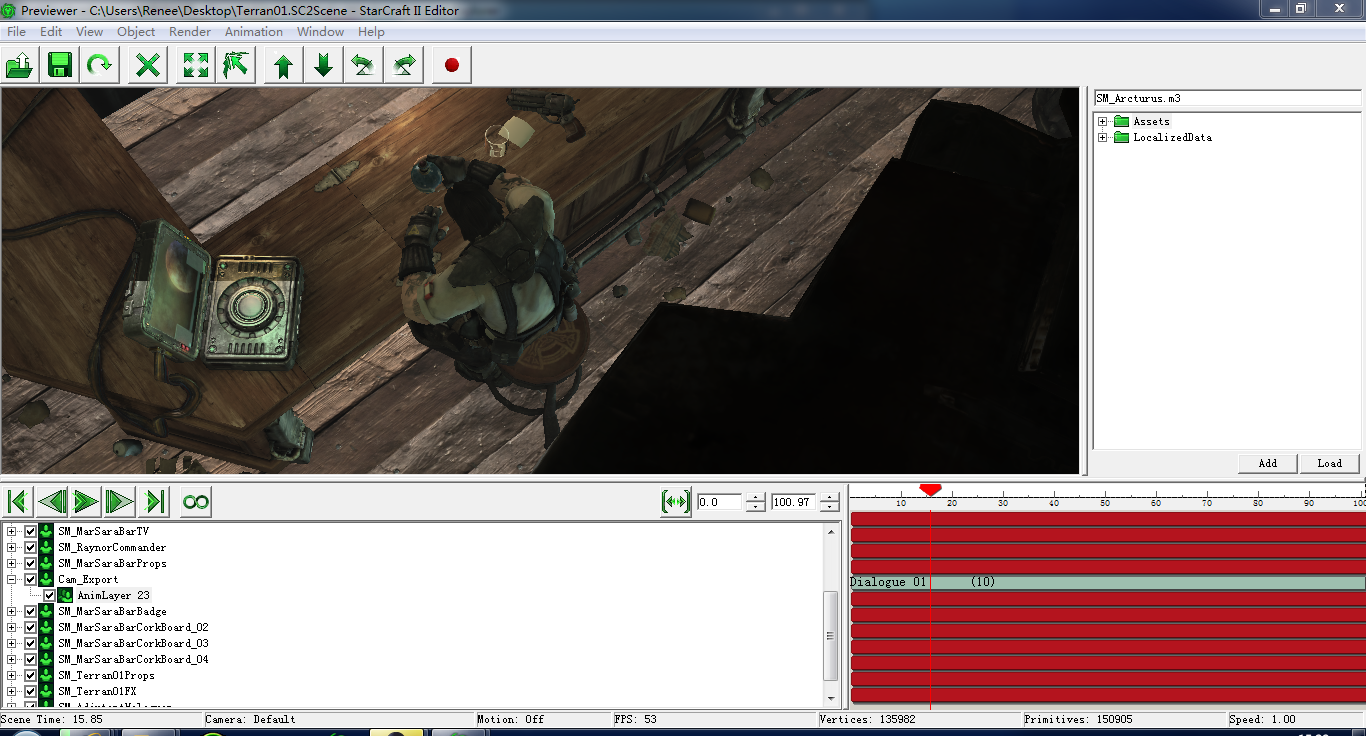Select the SM_MarSaraBarCorkBoard_02 tree row
This screenshot has width=1366, height=736.
[x=133, y=627]
